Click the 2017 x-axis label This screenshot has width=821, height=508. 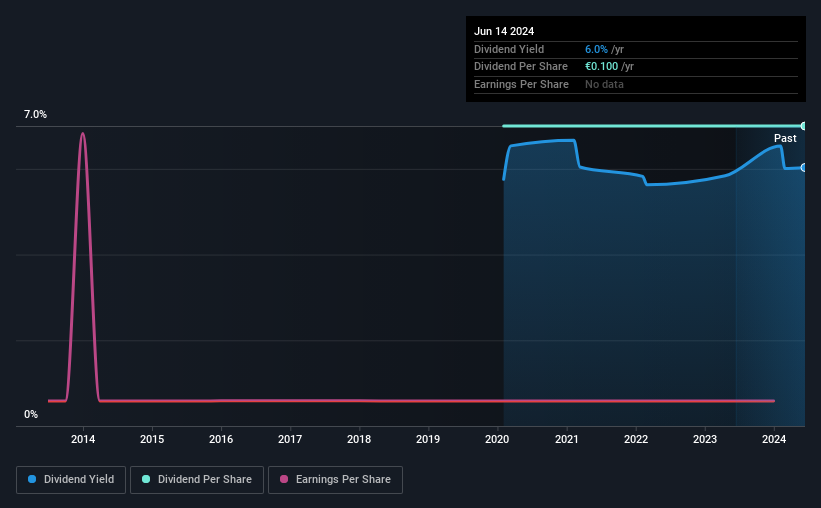tap(290, 439)
